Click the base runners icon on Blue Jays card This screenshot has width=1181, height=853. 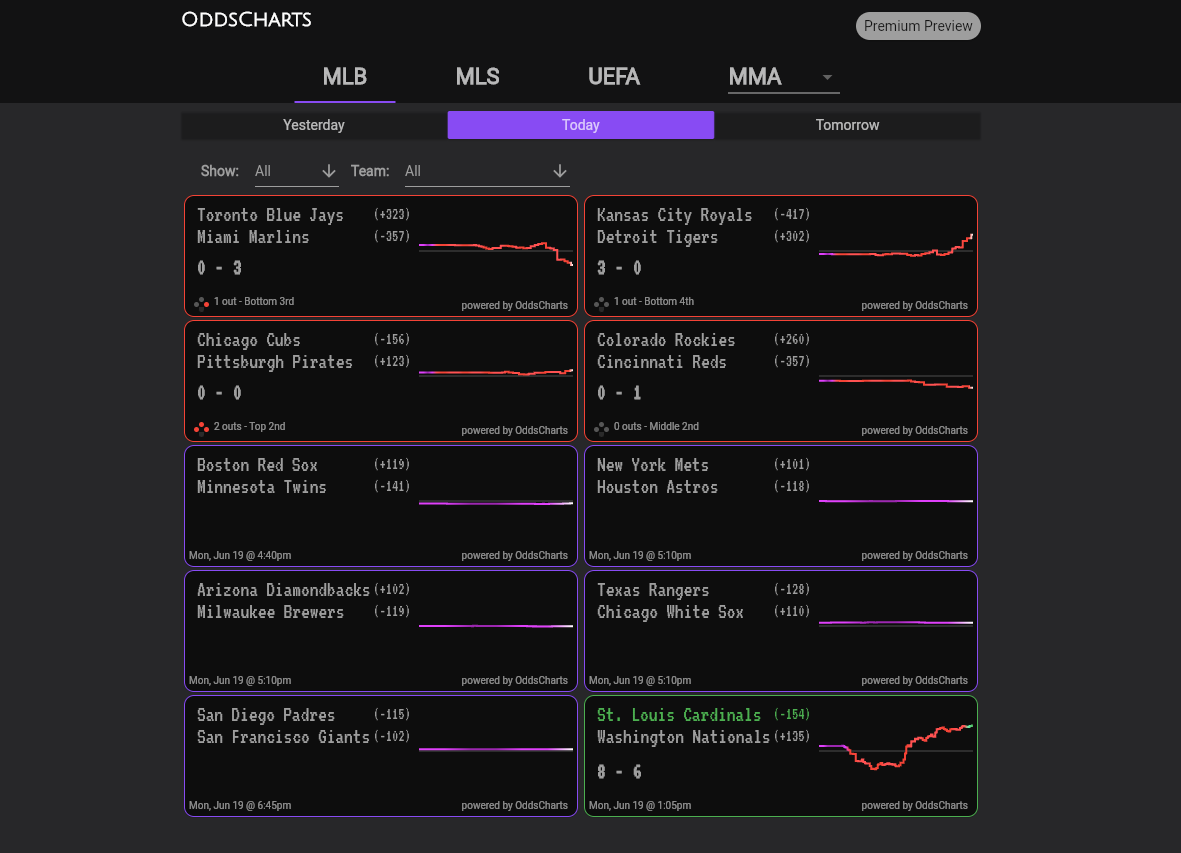coord(201,301)
